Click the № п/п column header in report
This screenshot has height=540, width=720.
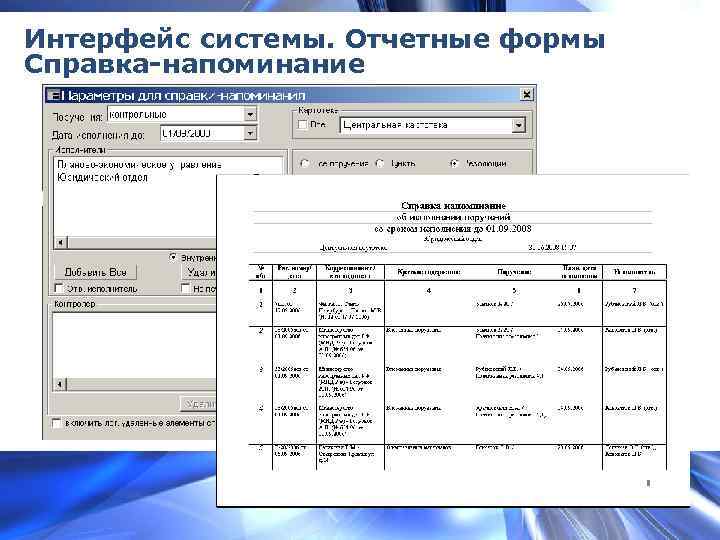260,272
